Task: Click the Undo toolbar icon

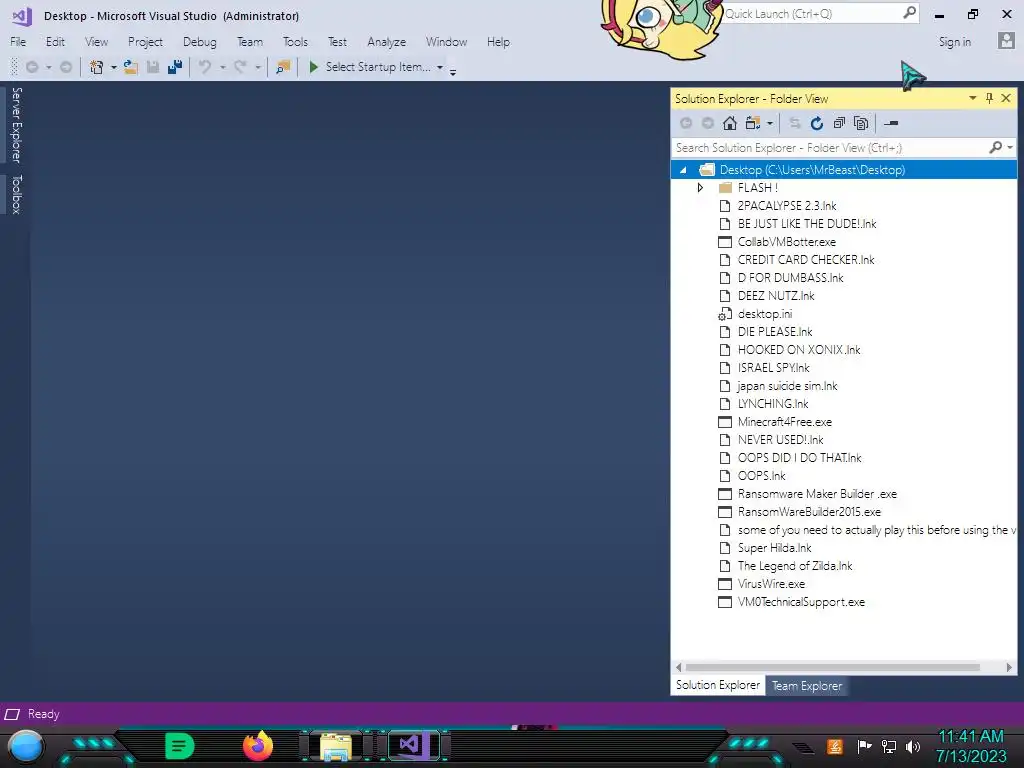Action: click(x=204, y=67)
